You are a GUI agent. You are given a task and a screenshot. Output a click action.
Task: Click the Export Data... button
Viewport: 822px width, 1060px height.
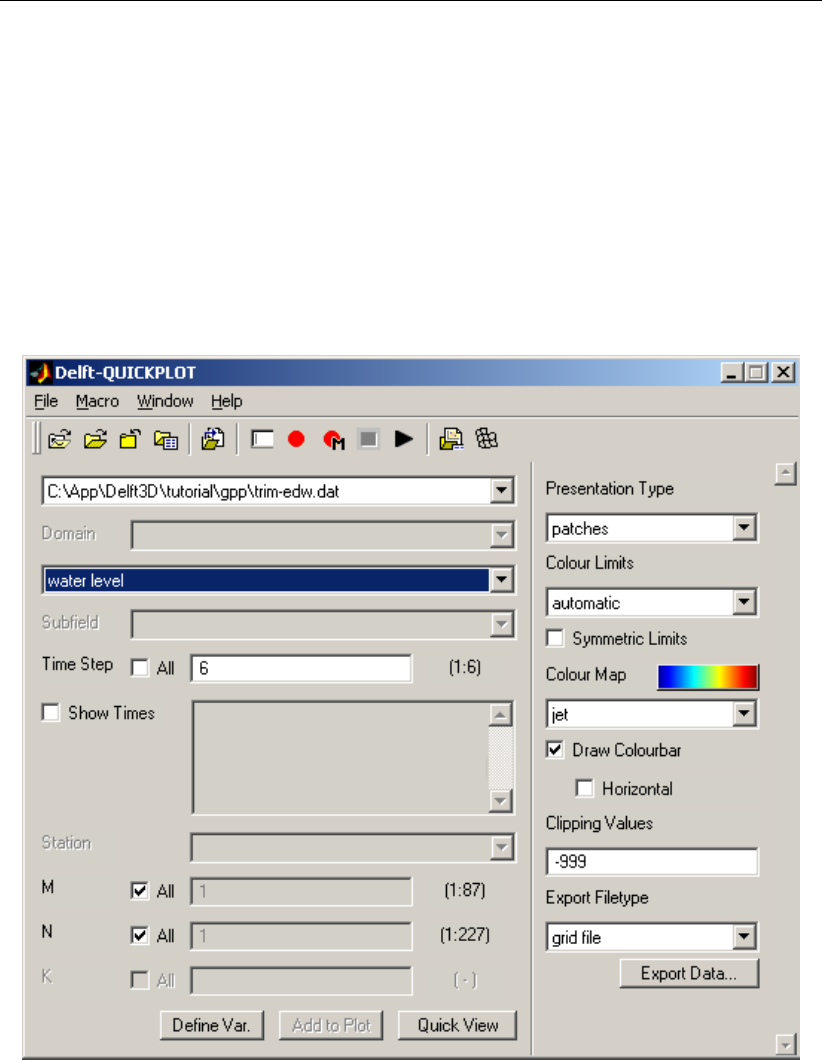click(x=690, y=973)
